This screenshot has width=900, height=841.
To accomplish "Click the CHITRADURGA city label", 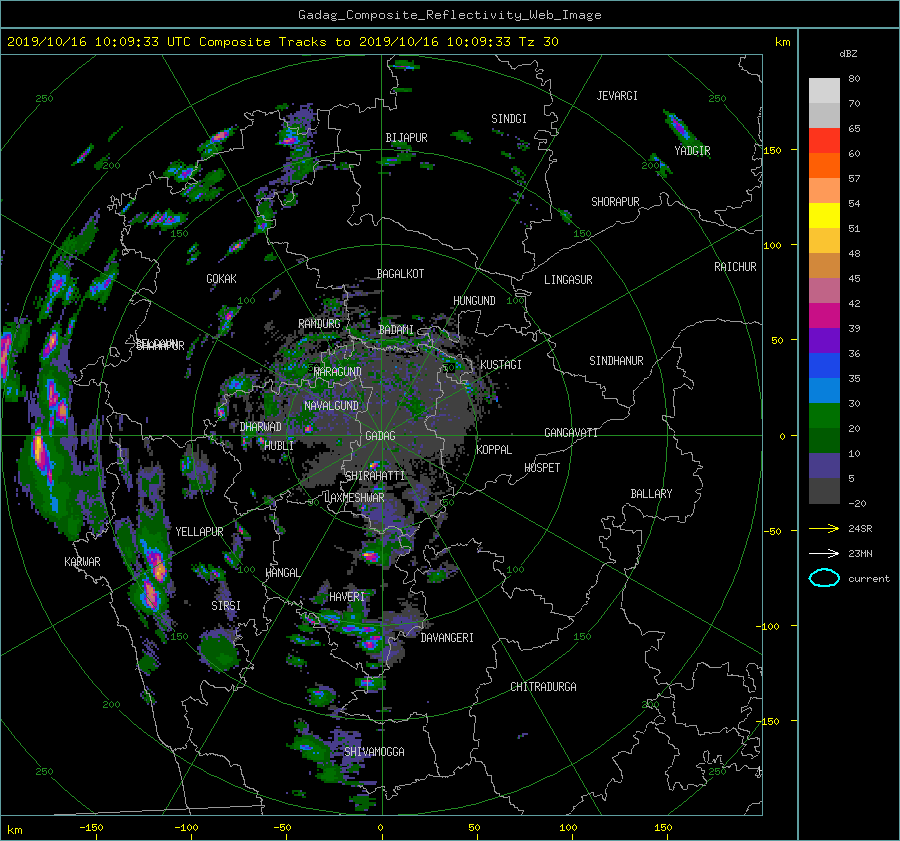I will (543, 687).
